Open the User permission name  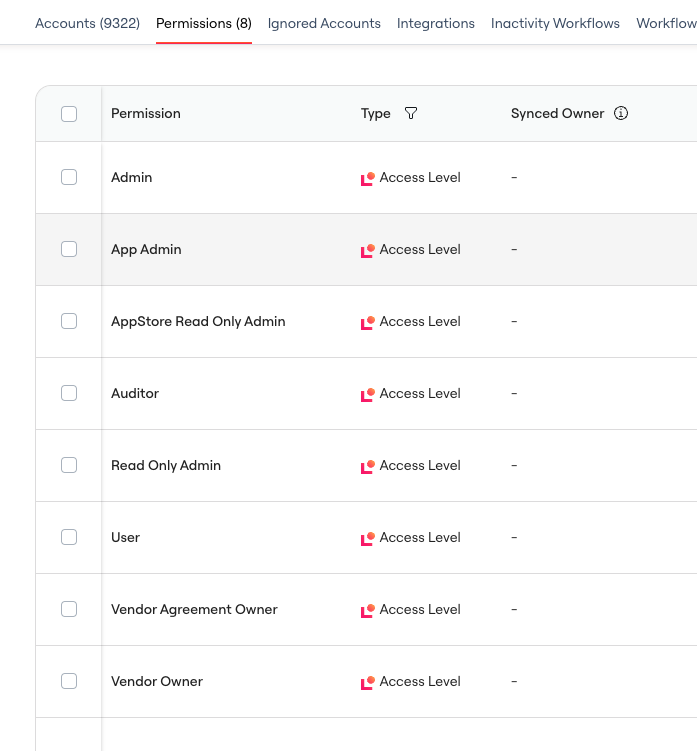click(x=126, y=537)
